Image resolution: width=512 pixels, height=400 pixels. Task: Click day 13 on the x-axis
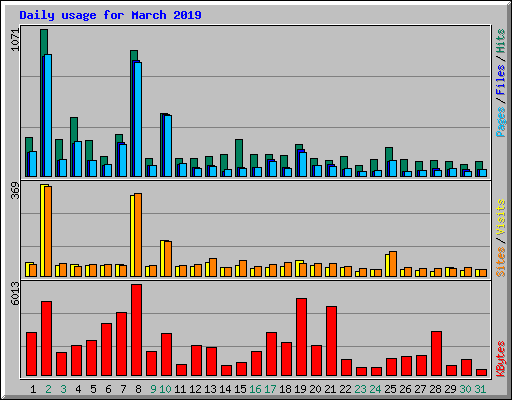[x=210, y=389]
